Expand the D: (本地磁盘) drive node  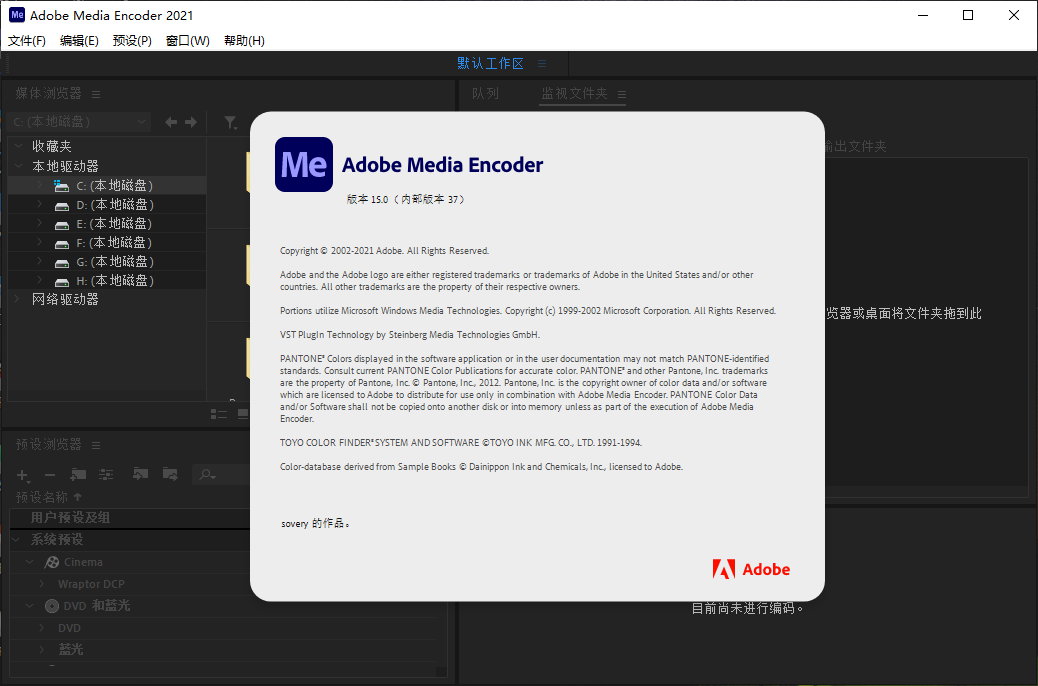[x=39, y=205]
